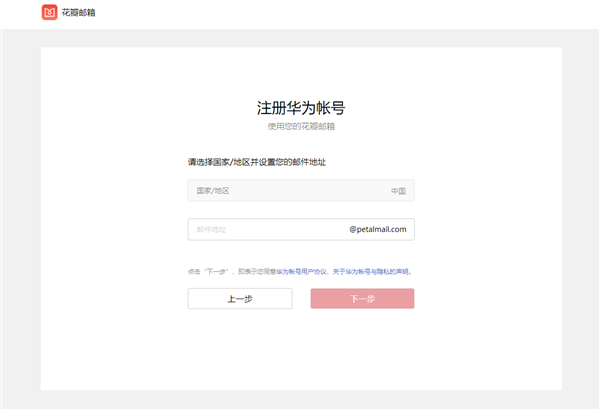Viewport: 600px width, 410px height.
Task: Click the 国家/地区 label inside the selector
Action: (x=211, y=190)
